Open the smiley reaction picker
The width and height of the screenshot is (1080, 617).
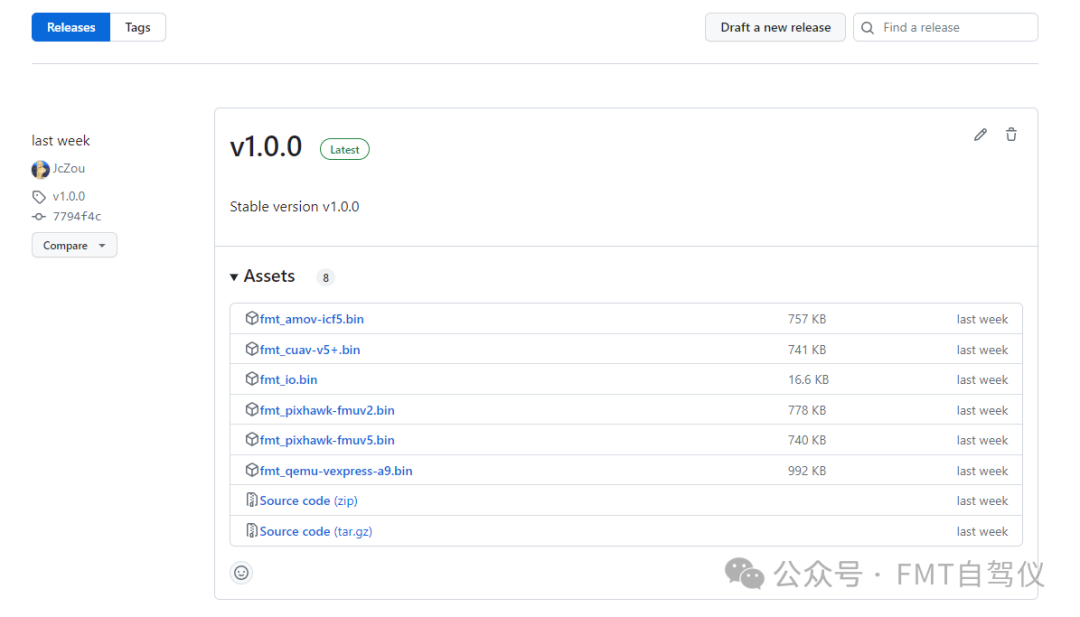coord(241,572)
